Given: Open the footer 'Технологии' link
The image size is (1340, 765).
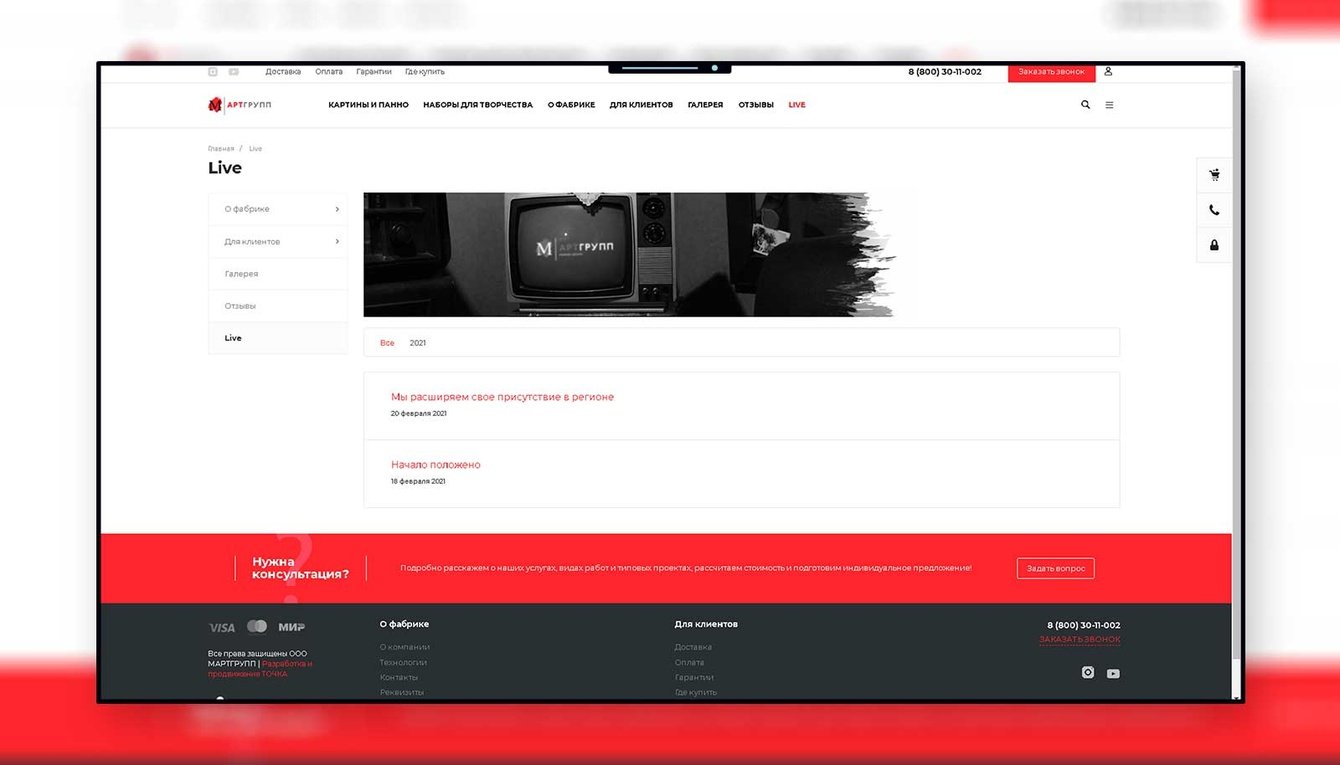Looking at the screenshot, I should click(x=404, y=662).
